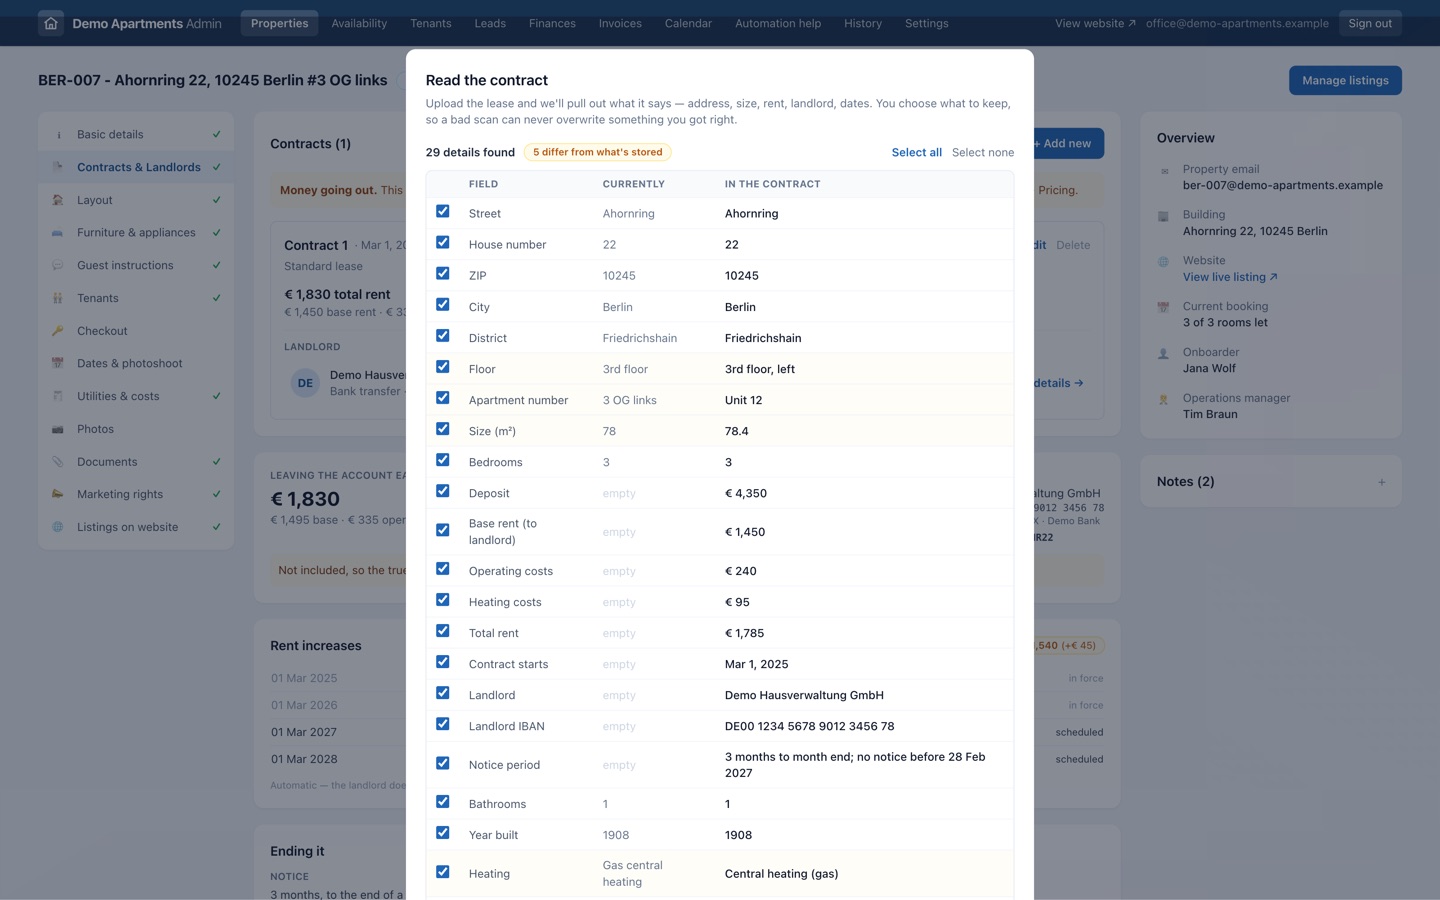
Task: Open View website link
Action: (x=1095, y=23)
